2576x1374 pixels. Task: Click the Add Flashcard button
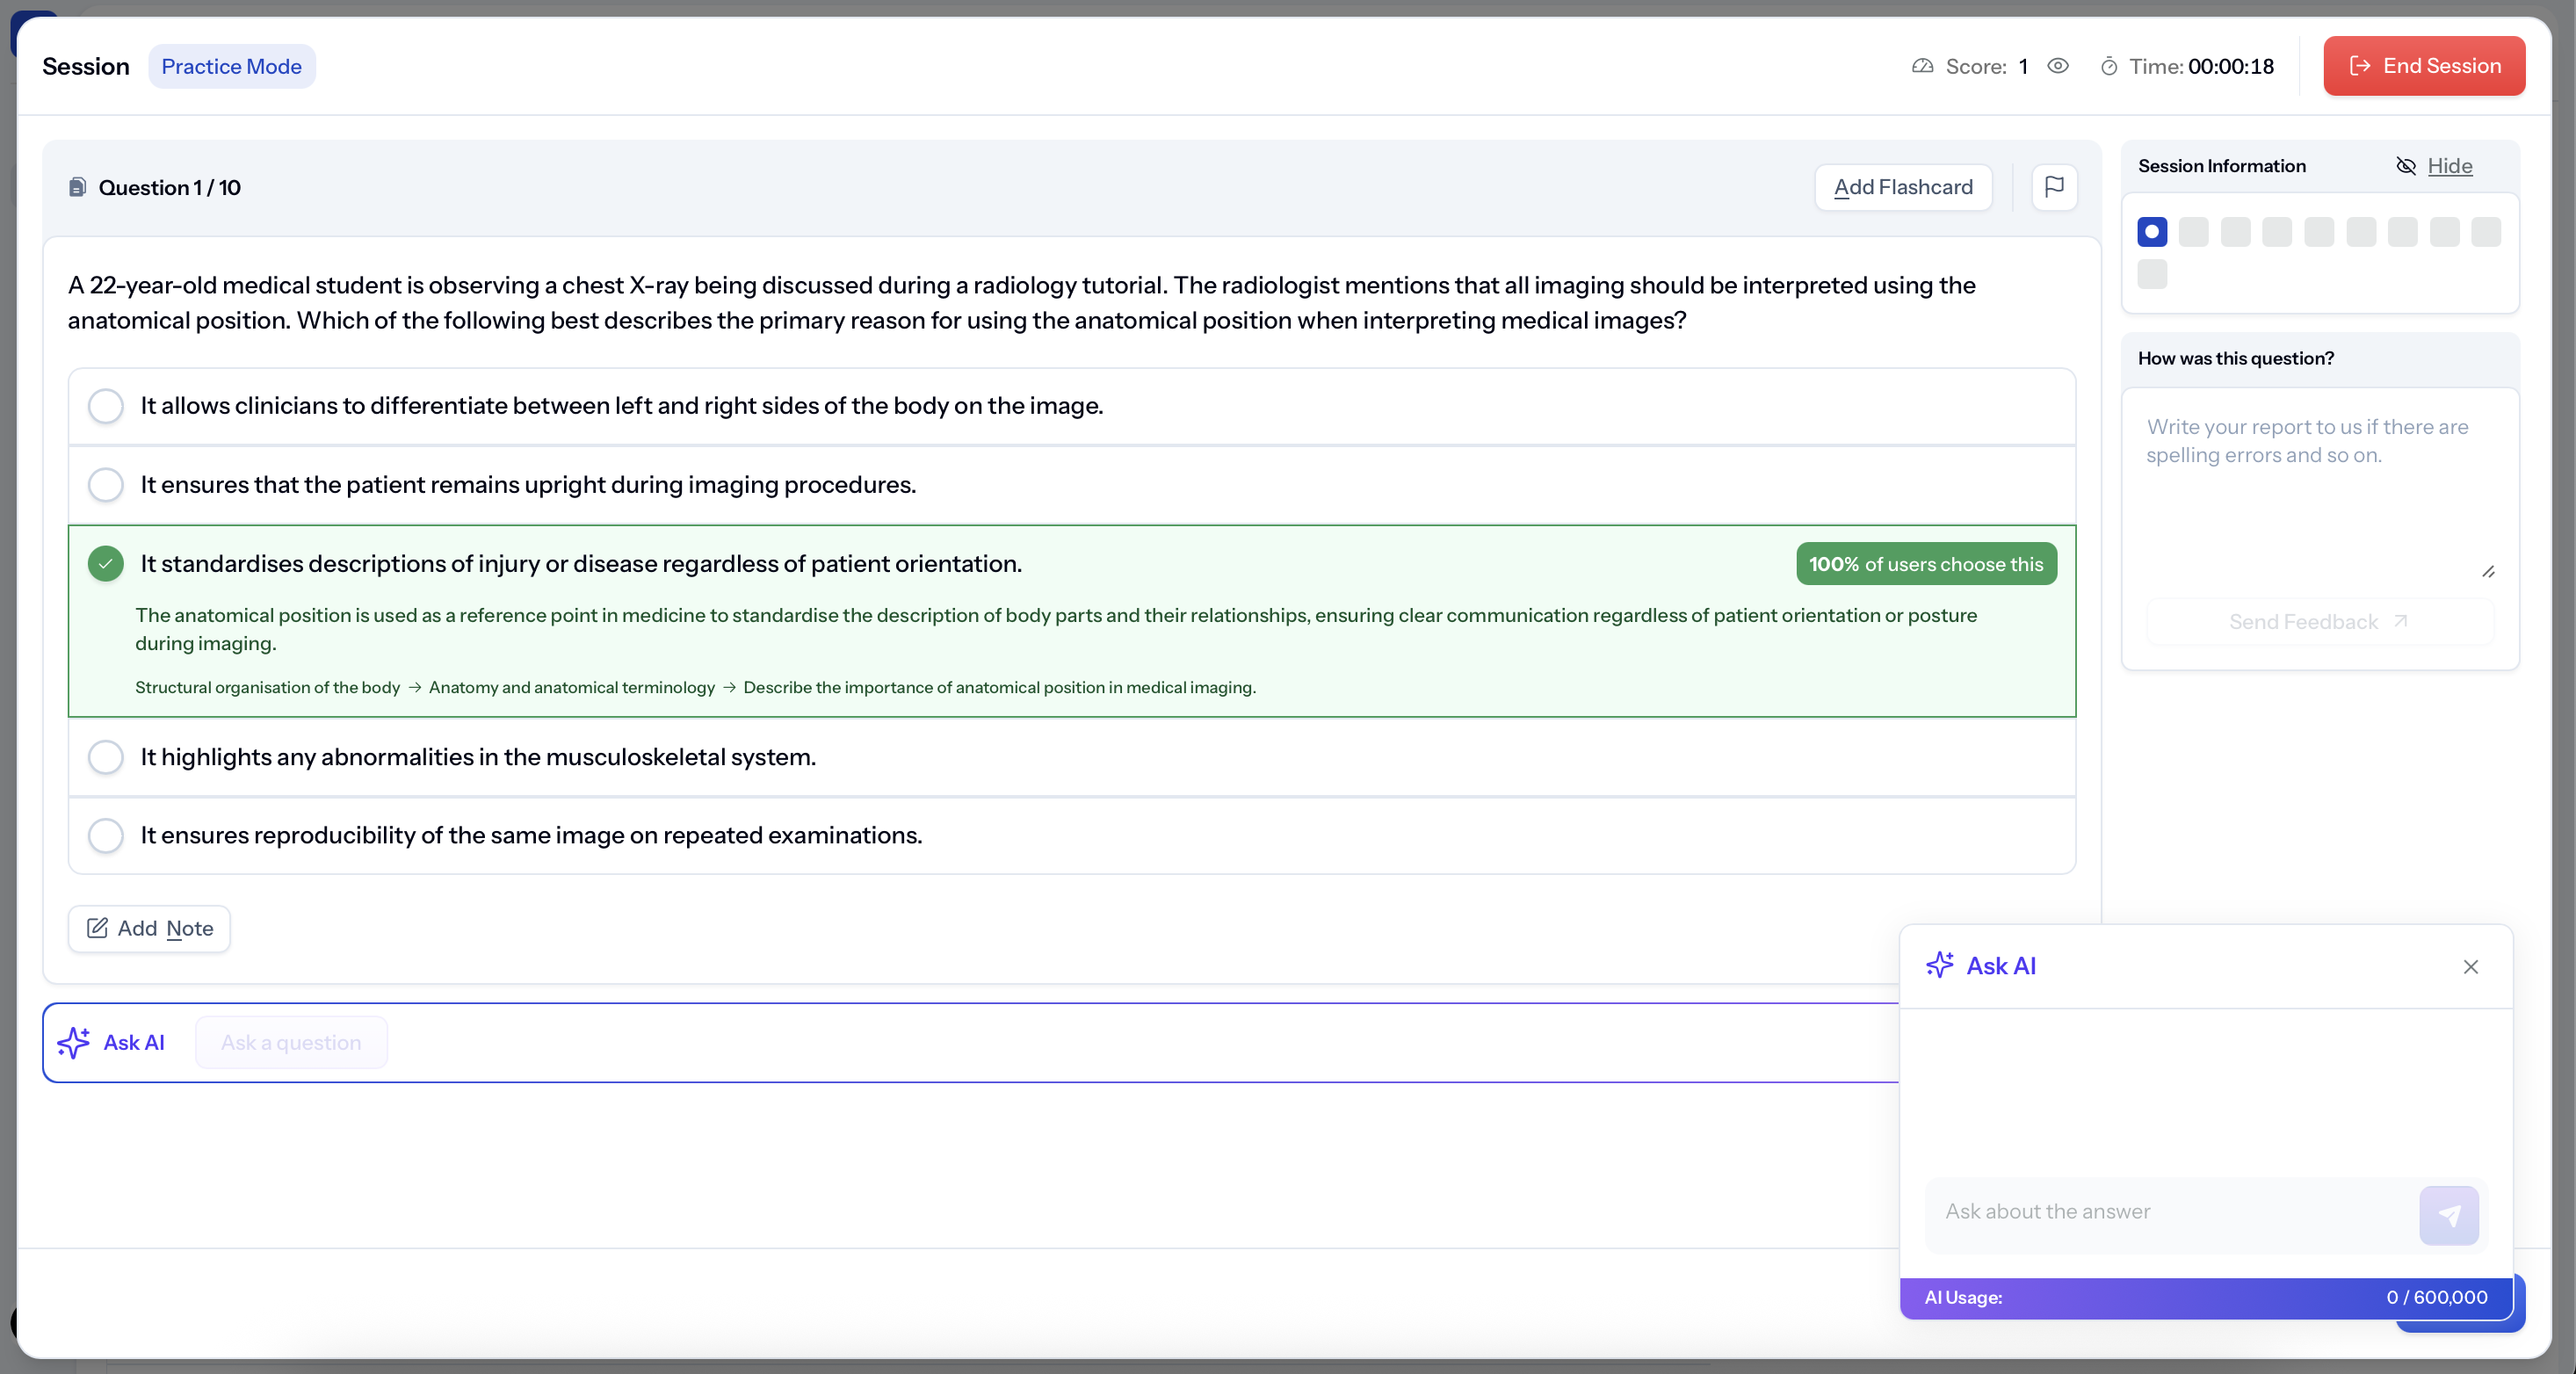point(1902,187)
